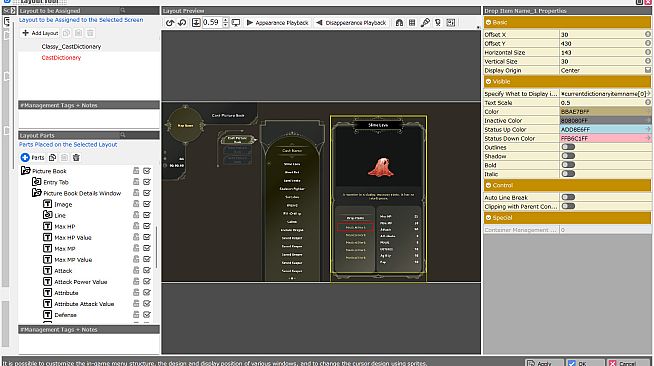This screenshot has height=366, width=654.
Task: Enable the Italic switch
Action: coord(568,173)
